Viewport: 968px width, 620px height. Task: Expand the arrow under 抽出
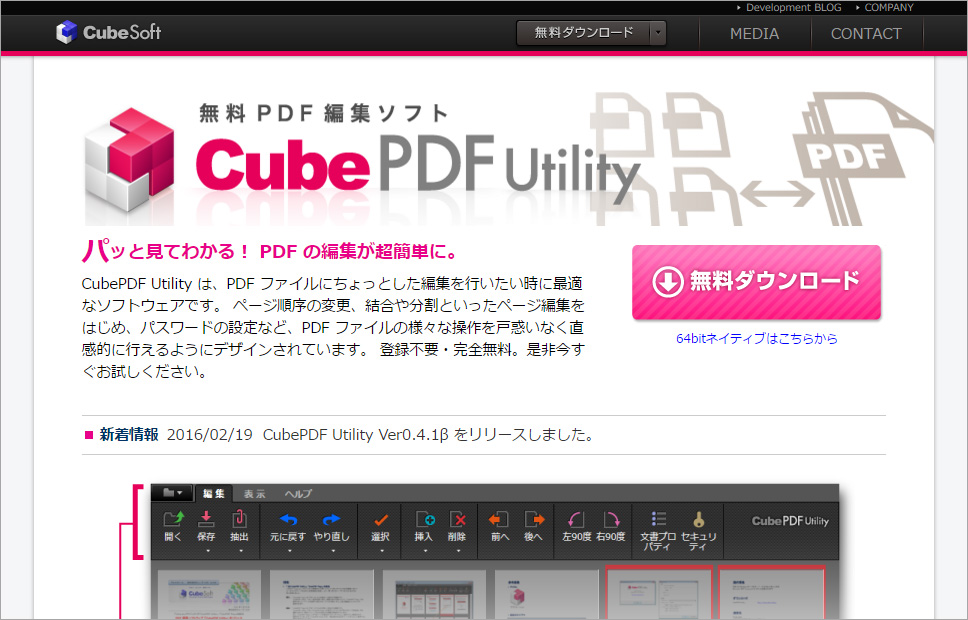241,550
